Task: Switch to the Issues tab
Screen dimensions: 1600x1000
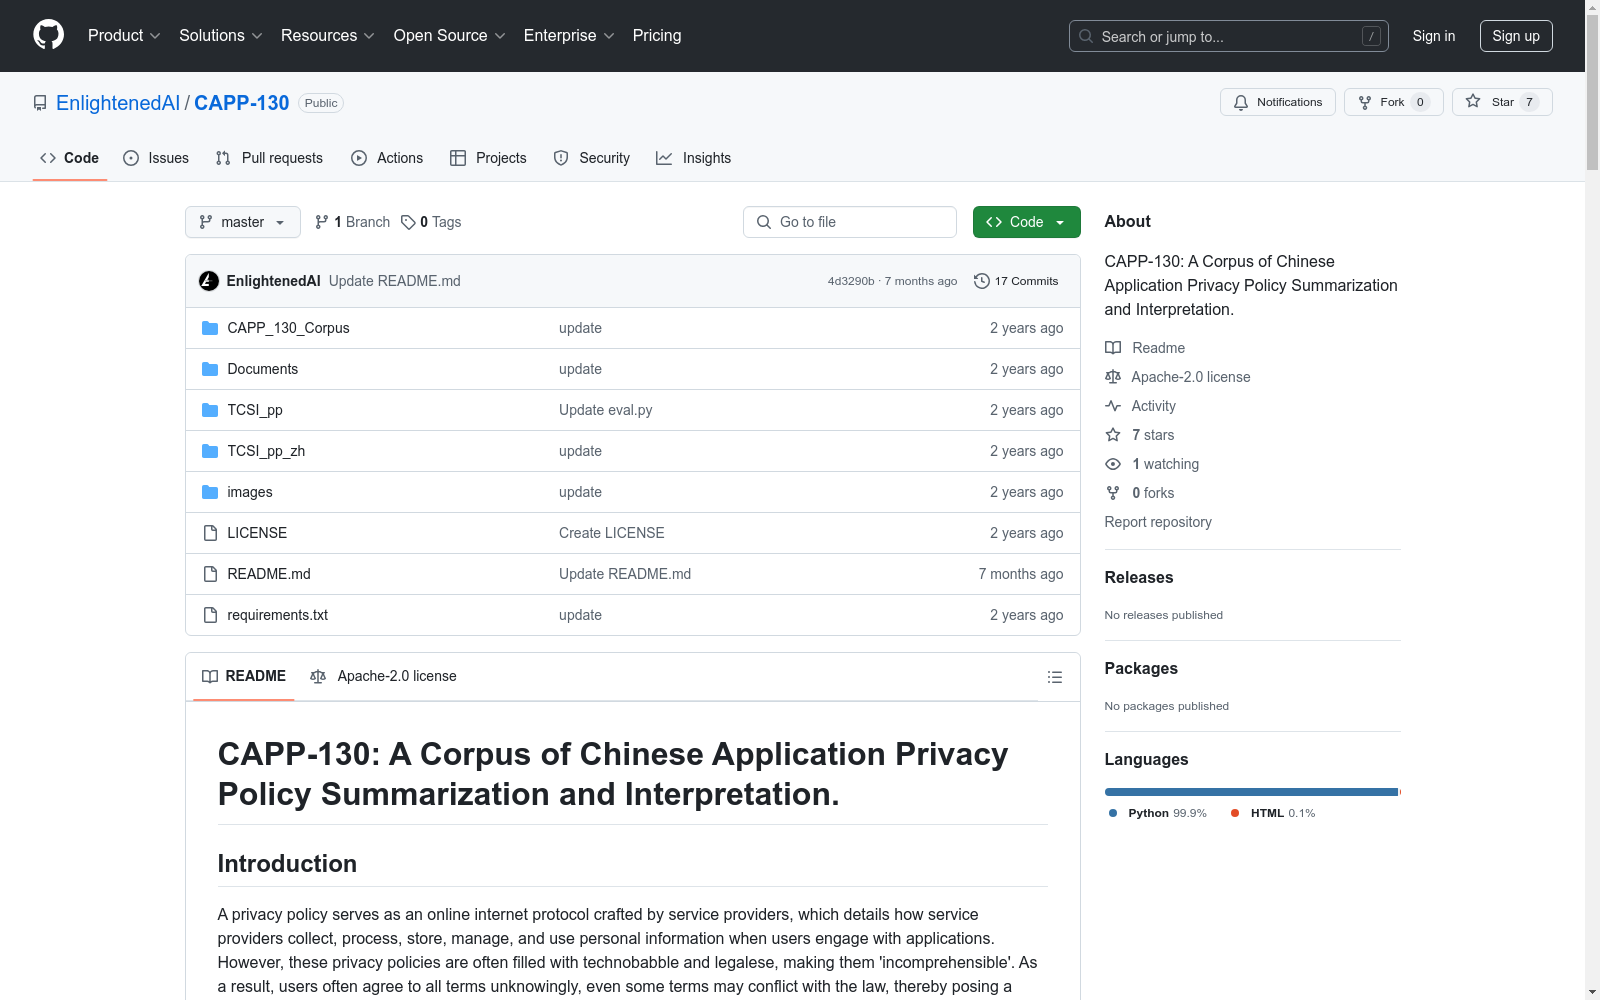Action: click(x=156, y=158)
